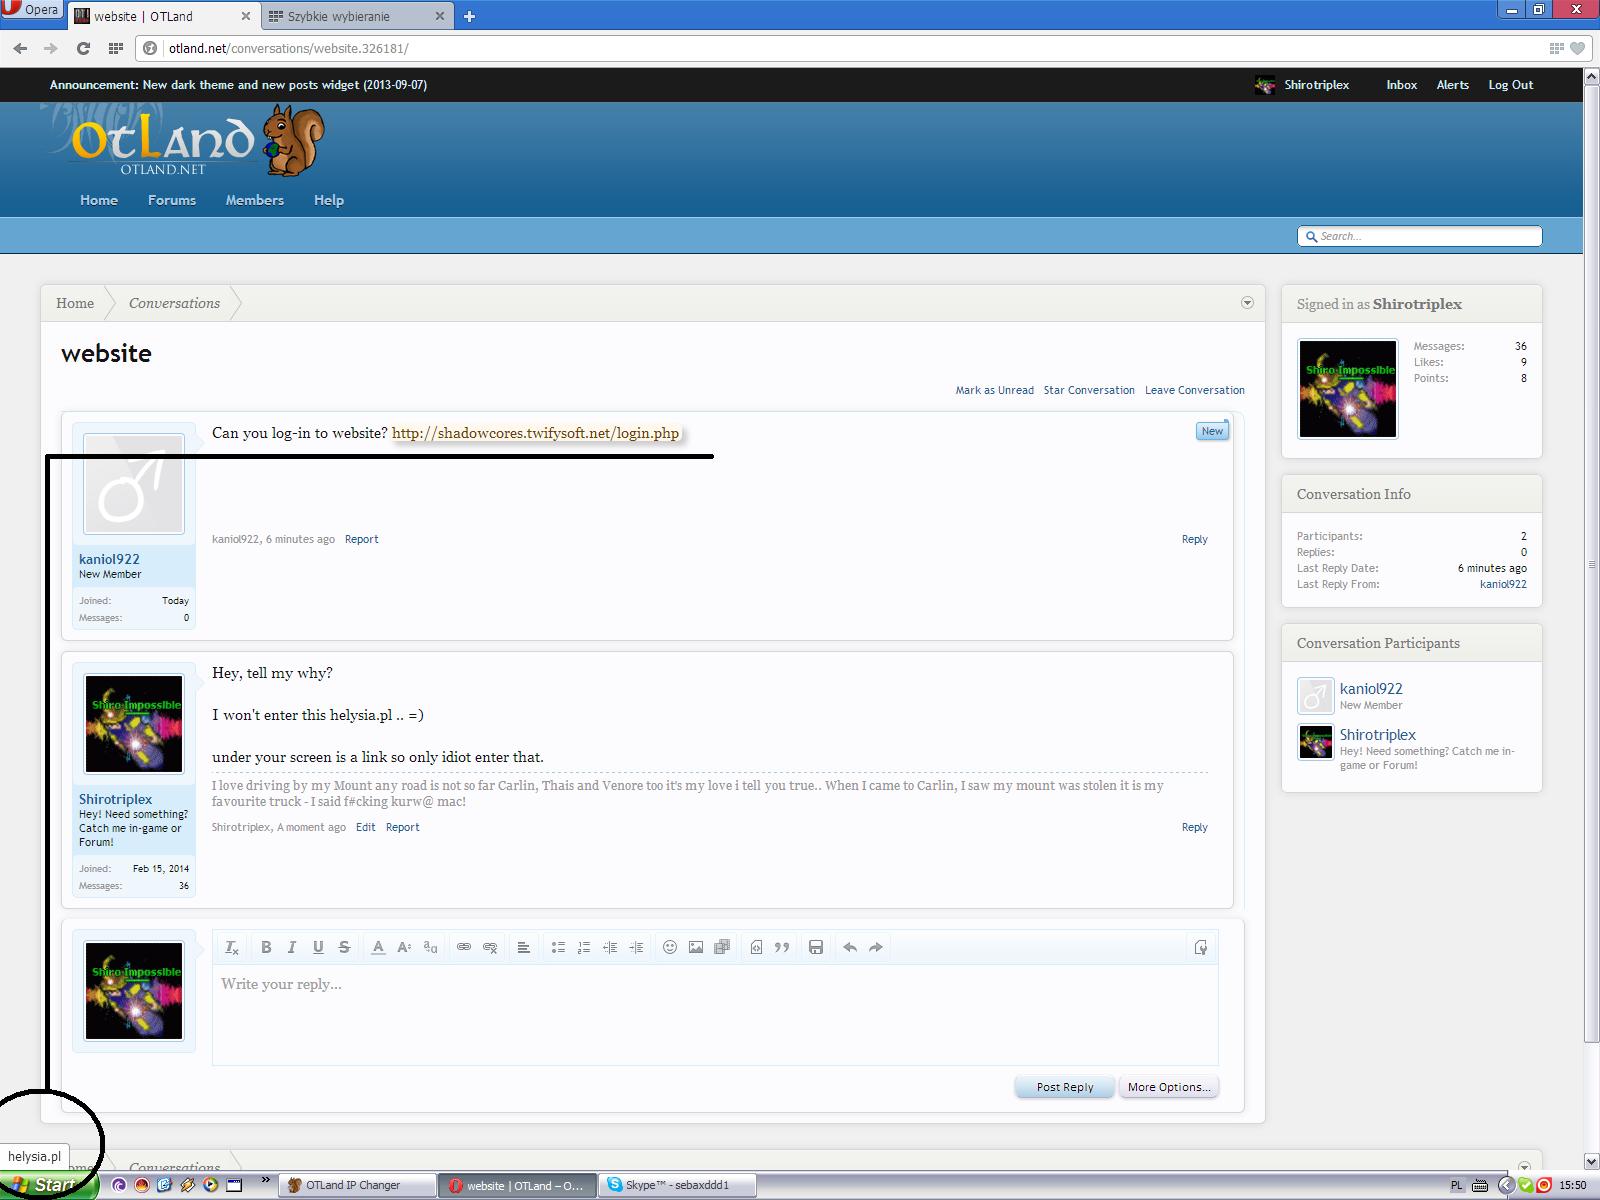1600x1200 pixels.
Task: Click the unlink icon in editor
Action: click(490, 947)
